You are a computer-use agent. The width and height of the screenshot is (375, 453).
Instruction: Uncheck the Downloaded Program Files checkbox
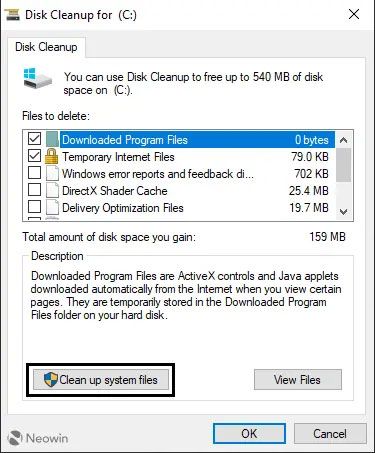(x=34, y=139)
